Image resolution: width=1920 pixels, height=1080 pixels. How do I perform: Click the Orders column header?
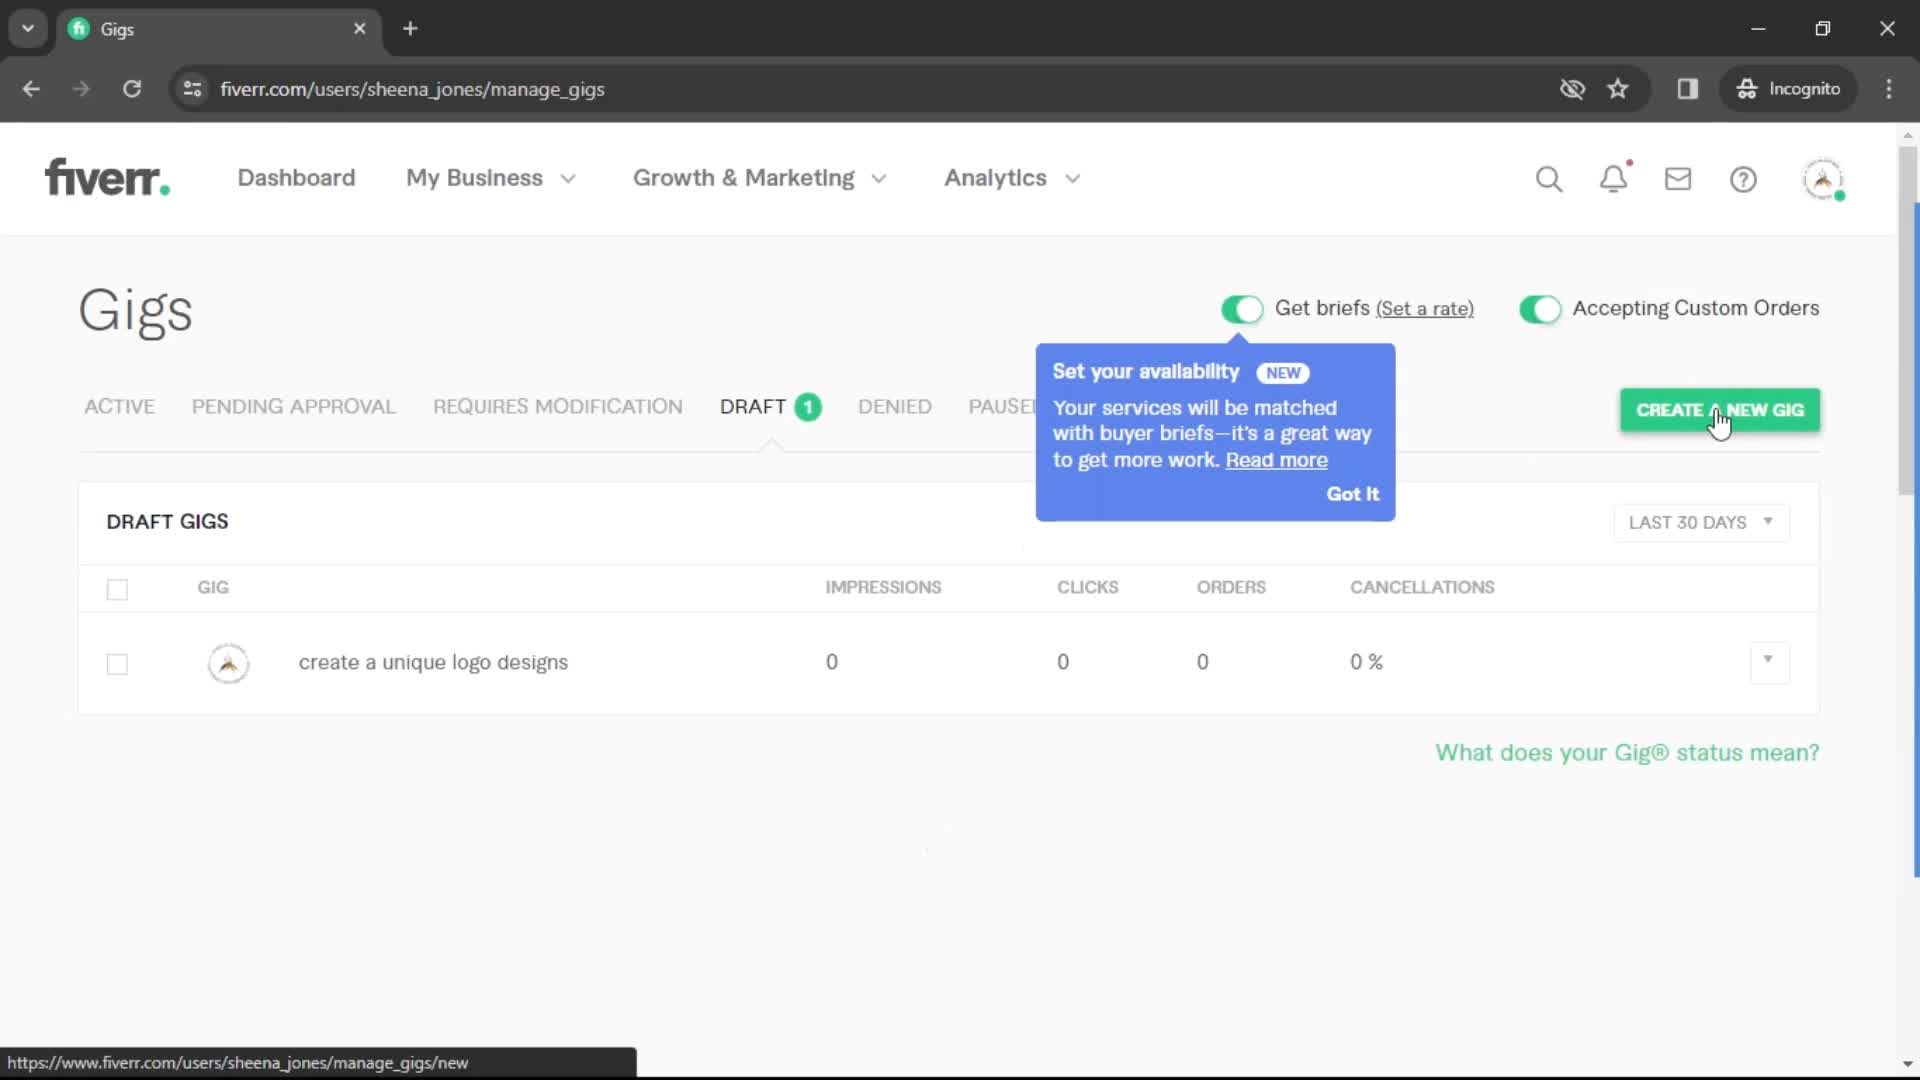click(x=1231, y=588)
